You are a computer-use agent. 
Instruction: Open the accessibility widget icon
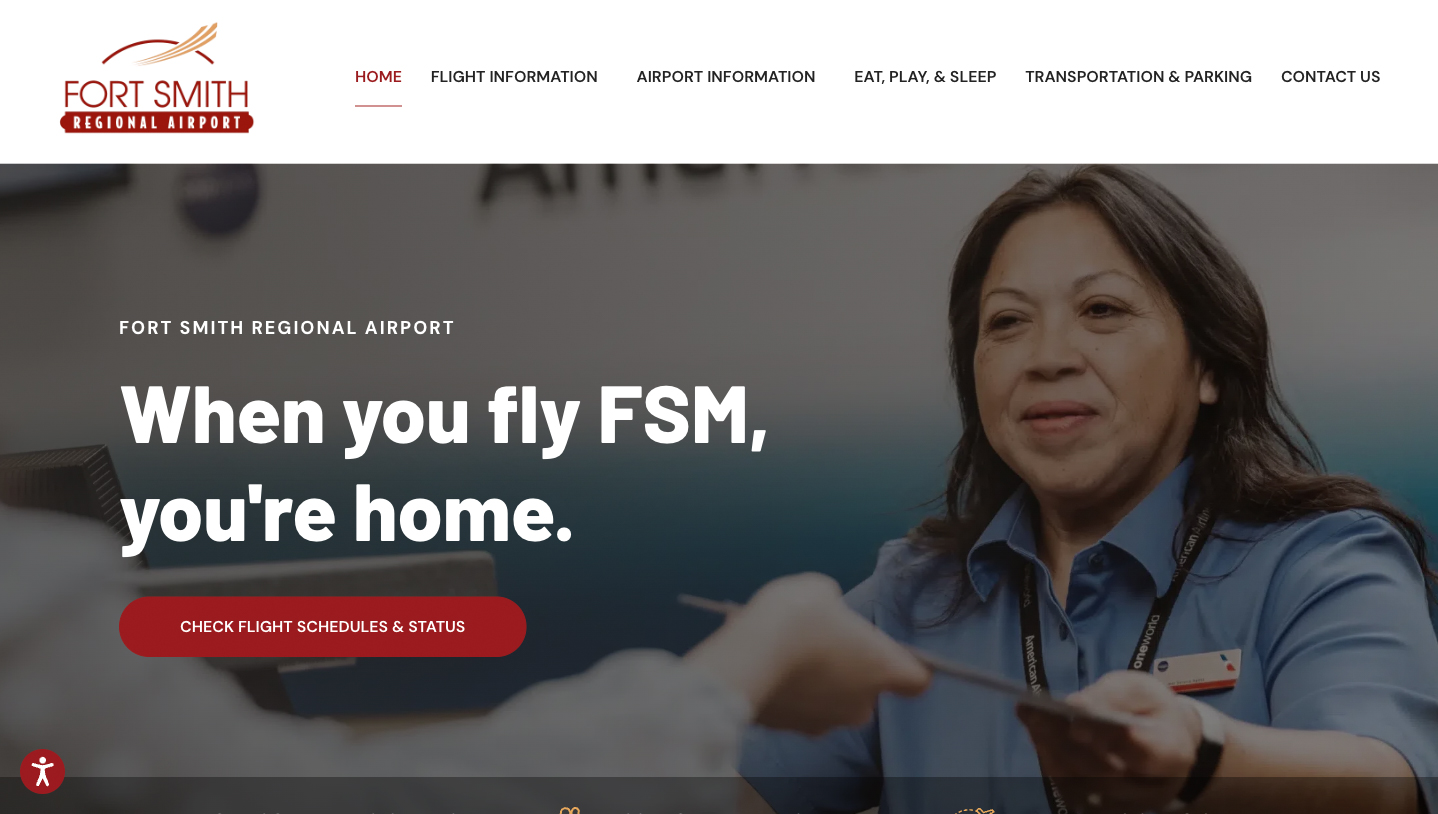click(x=42, y=771)
